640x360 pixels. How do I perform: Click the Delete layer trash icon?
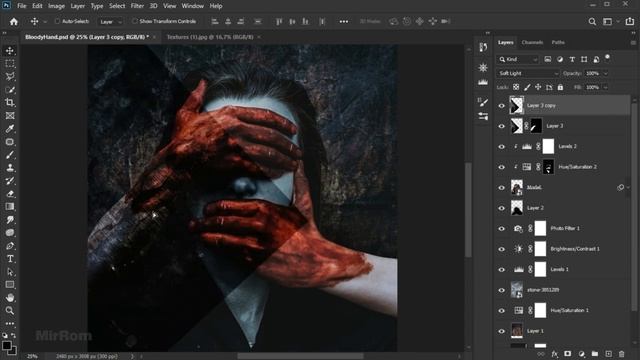[x=622, y=354]
